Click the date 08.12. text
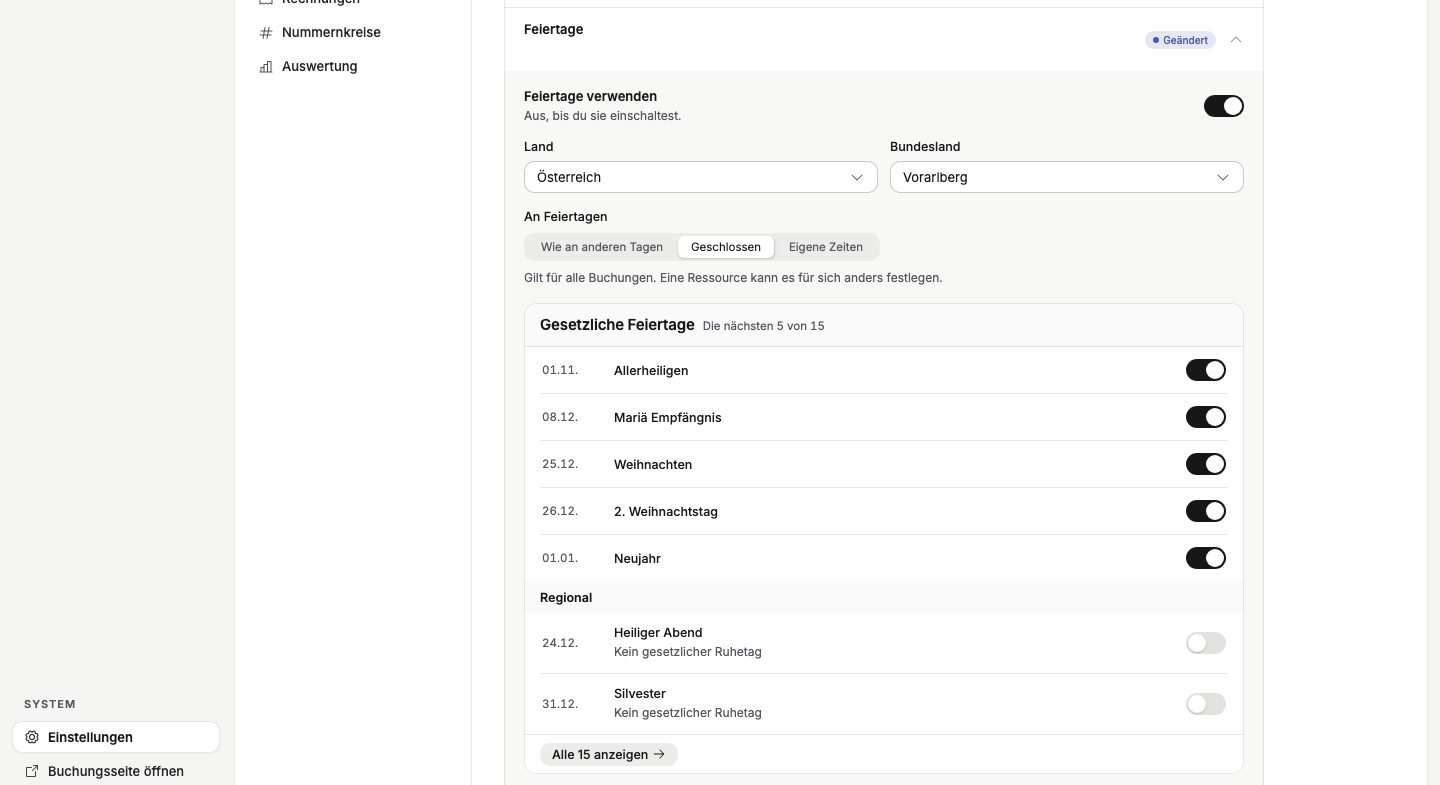This screenshot has height=785, width=1440. click(x=560, y=417)
